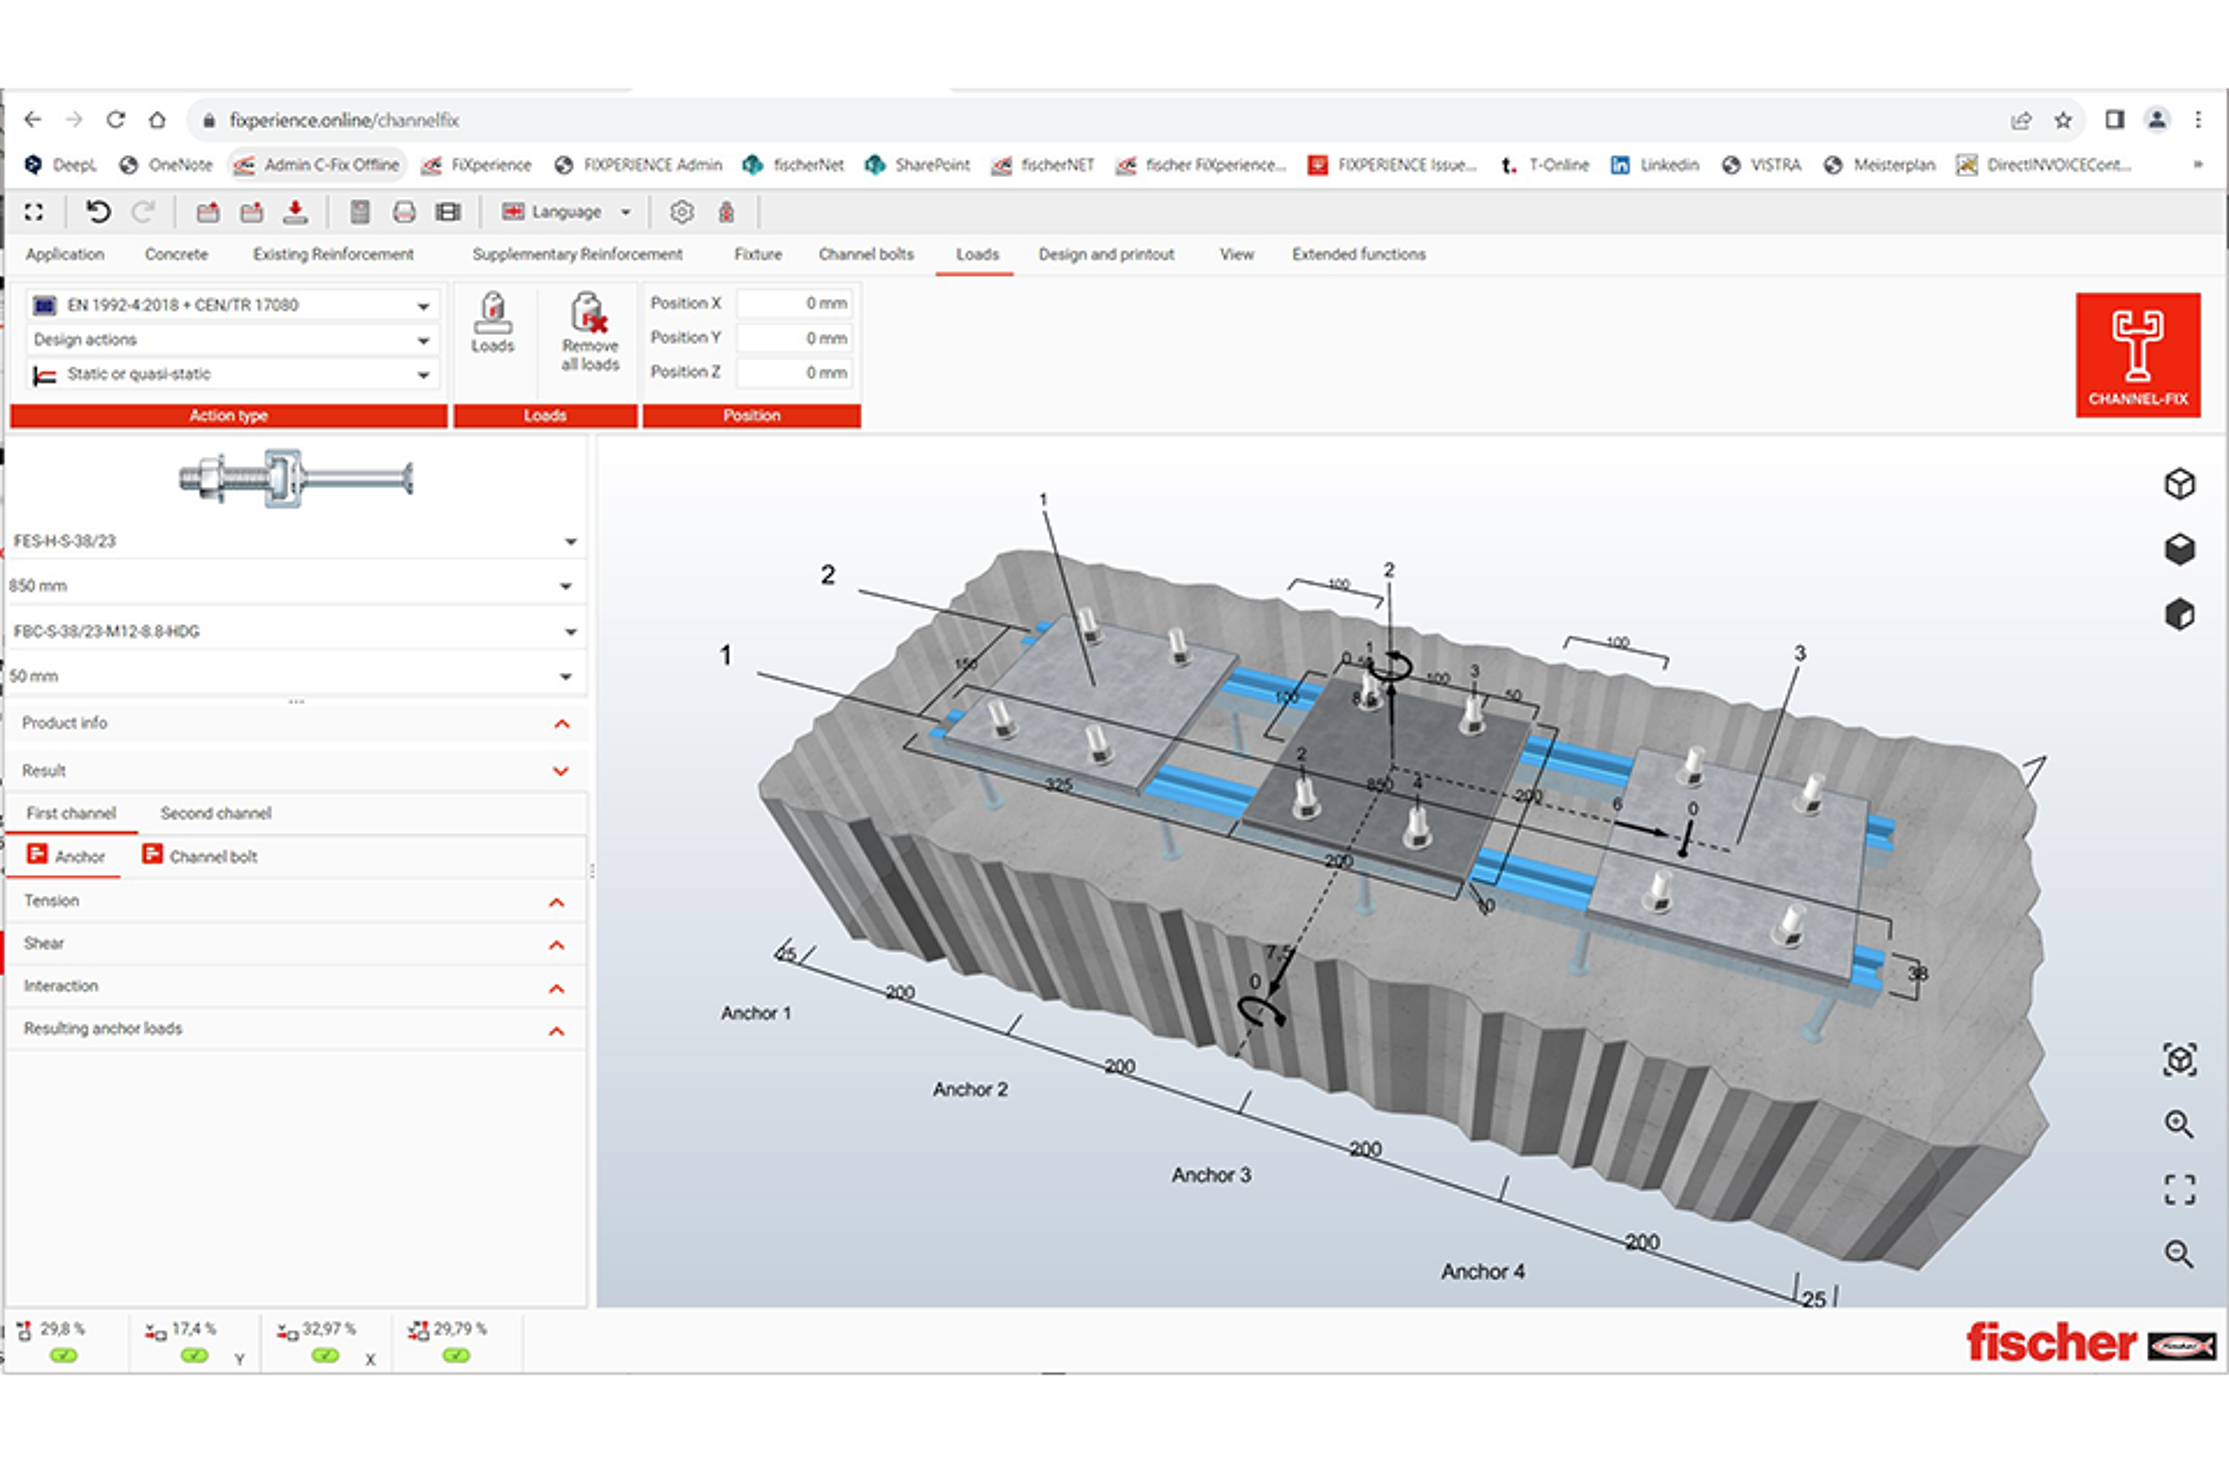This screenshot has width=2229, height=1463.
Task: Click the undo arrow in toolbar
Action: (x=97, y=212)
